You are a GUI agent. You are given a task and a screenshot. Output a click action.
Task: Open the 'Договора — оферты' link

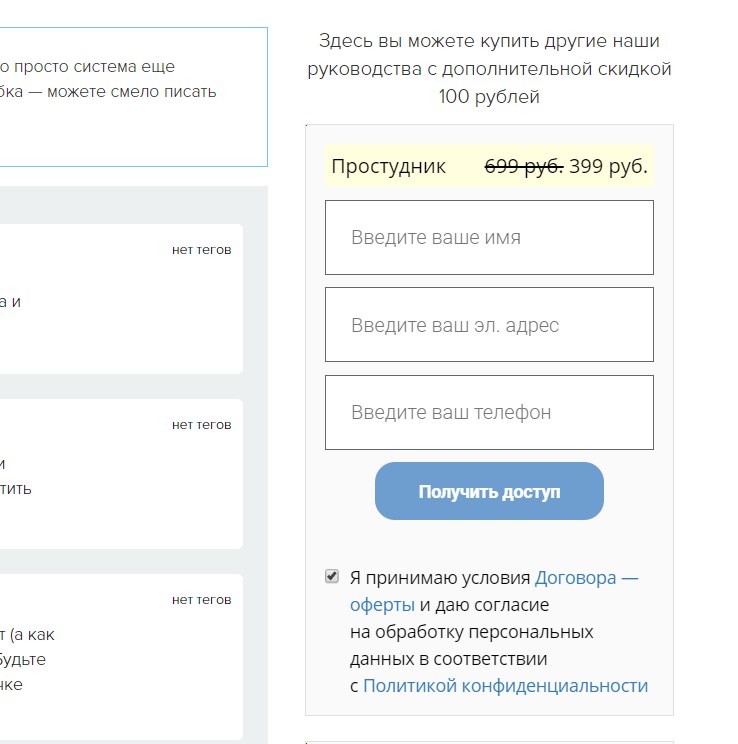[x=586, y=578]
